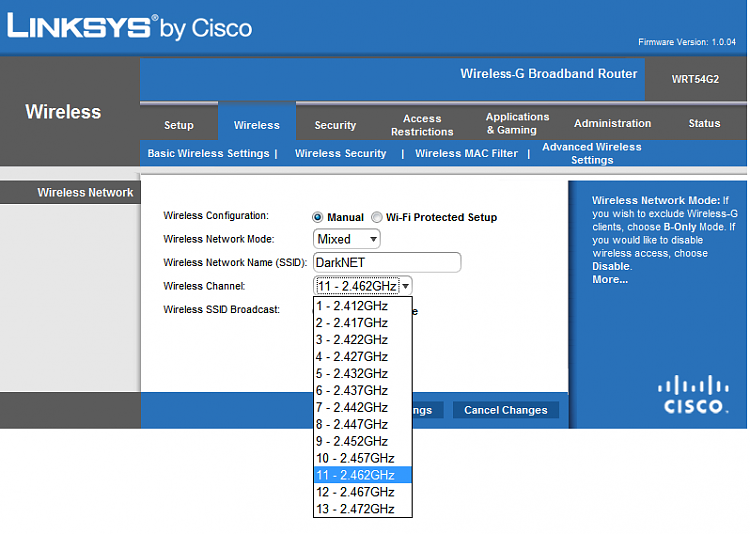750x534 pixels.
Task: Choose channel 12 - 2.467GHz
Action: (x=363, y=492)
